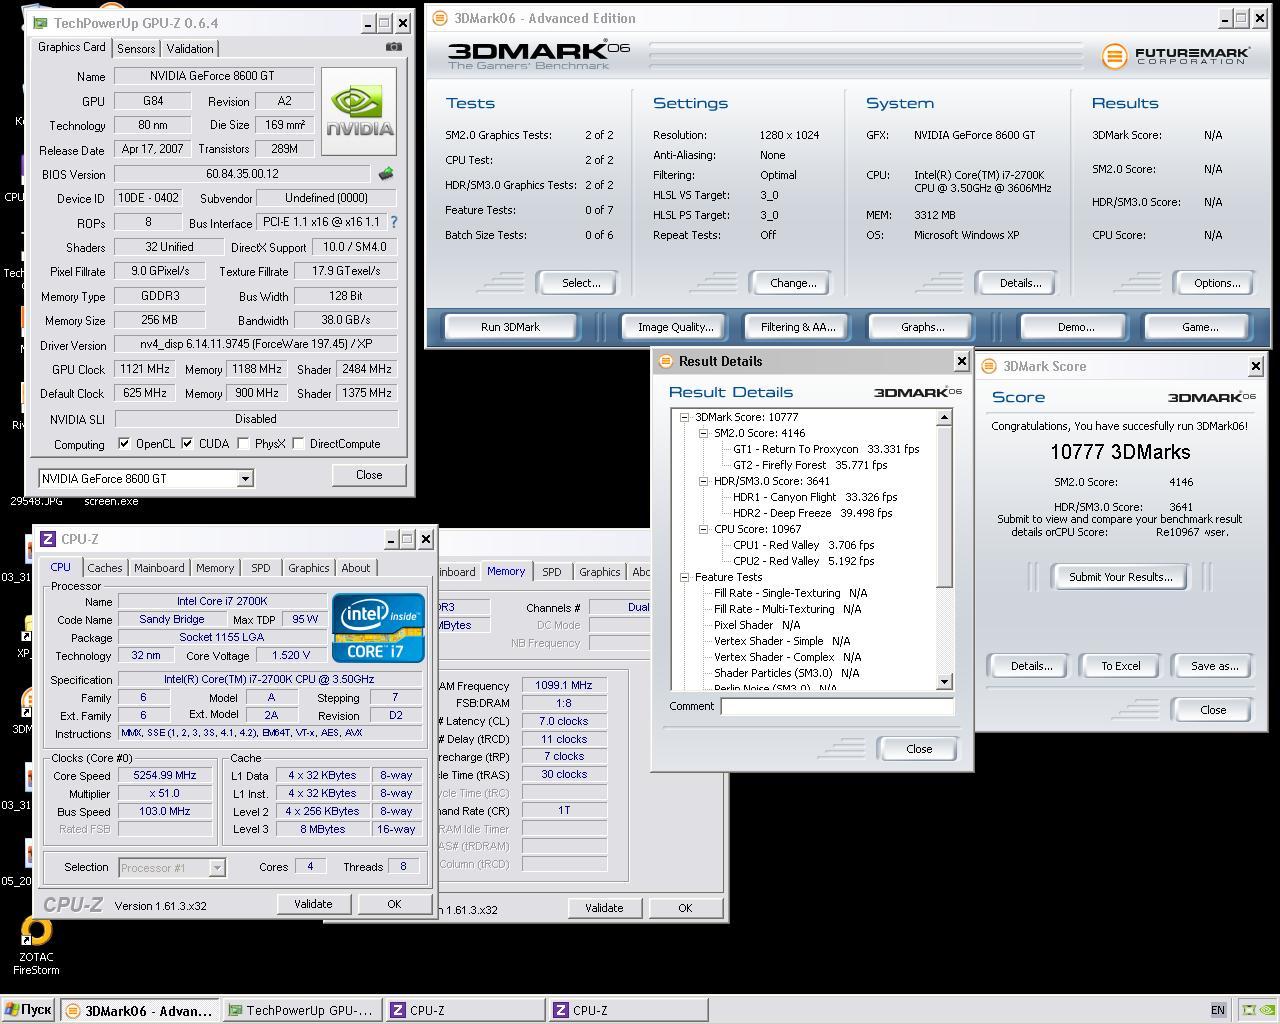
Task: Toggle the OpenCL checkbox
Action: (124, 444)
